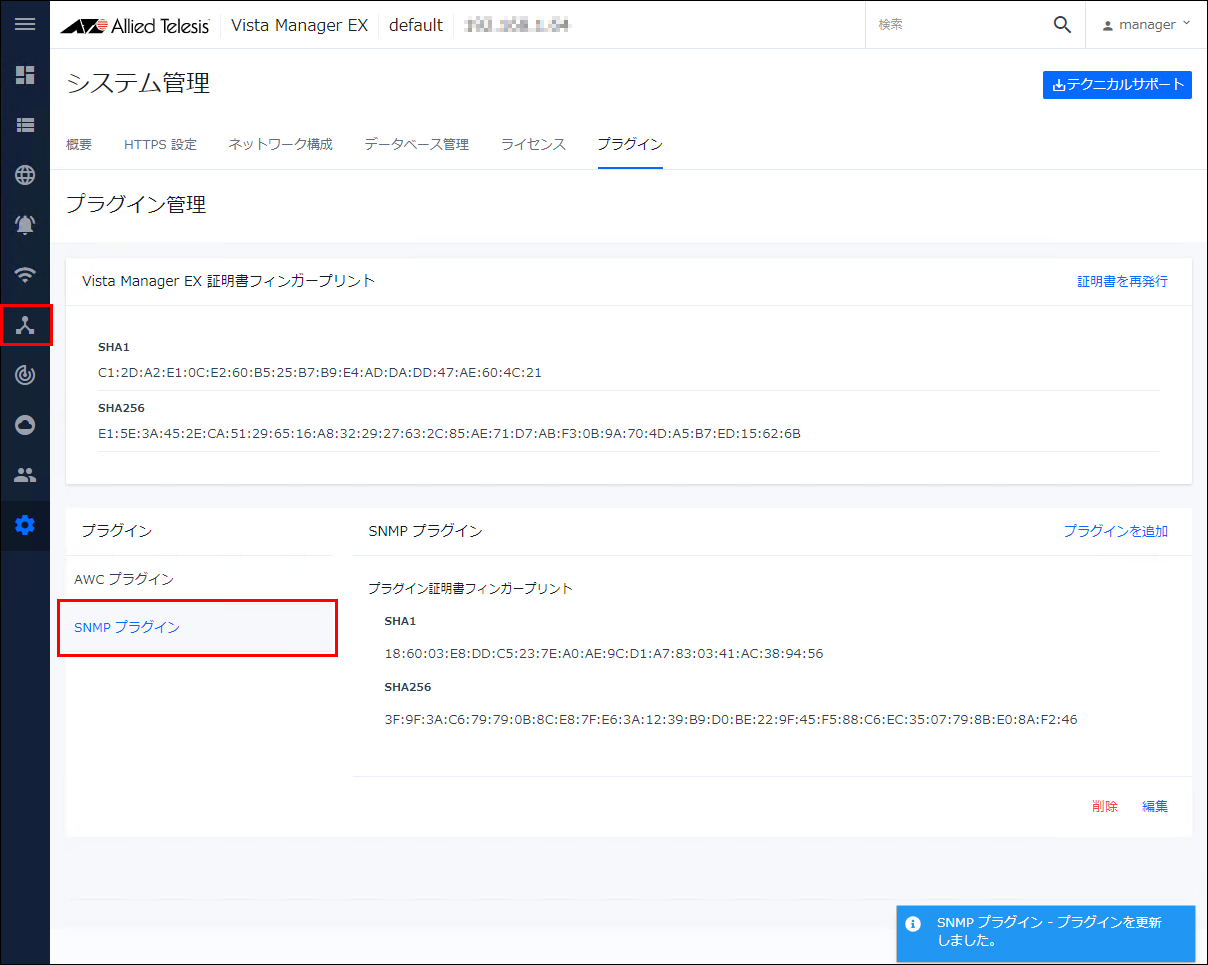Viewport: 1208px width, 965px height.
Task: Click the search magnifier icon
Action: coord(1062,25)
